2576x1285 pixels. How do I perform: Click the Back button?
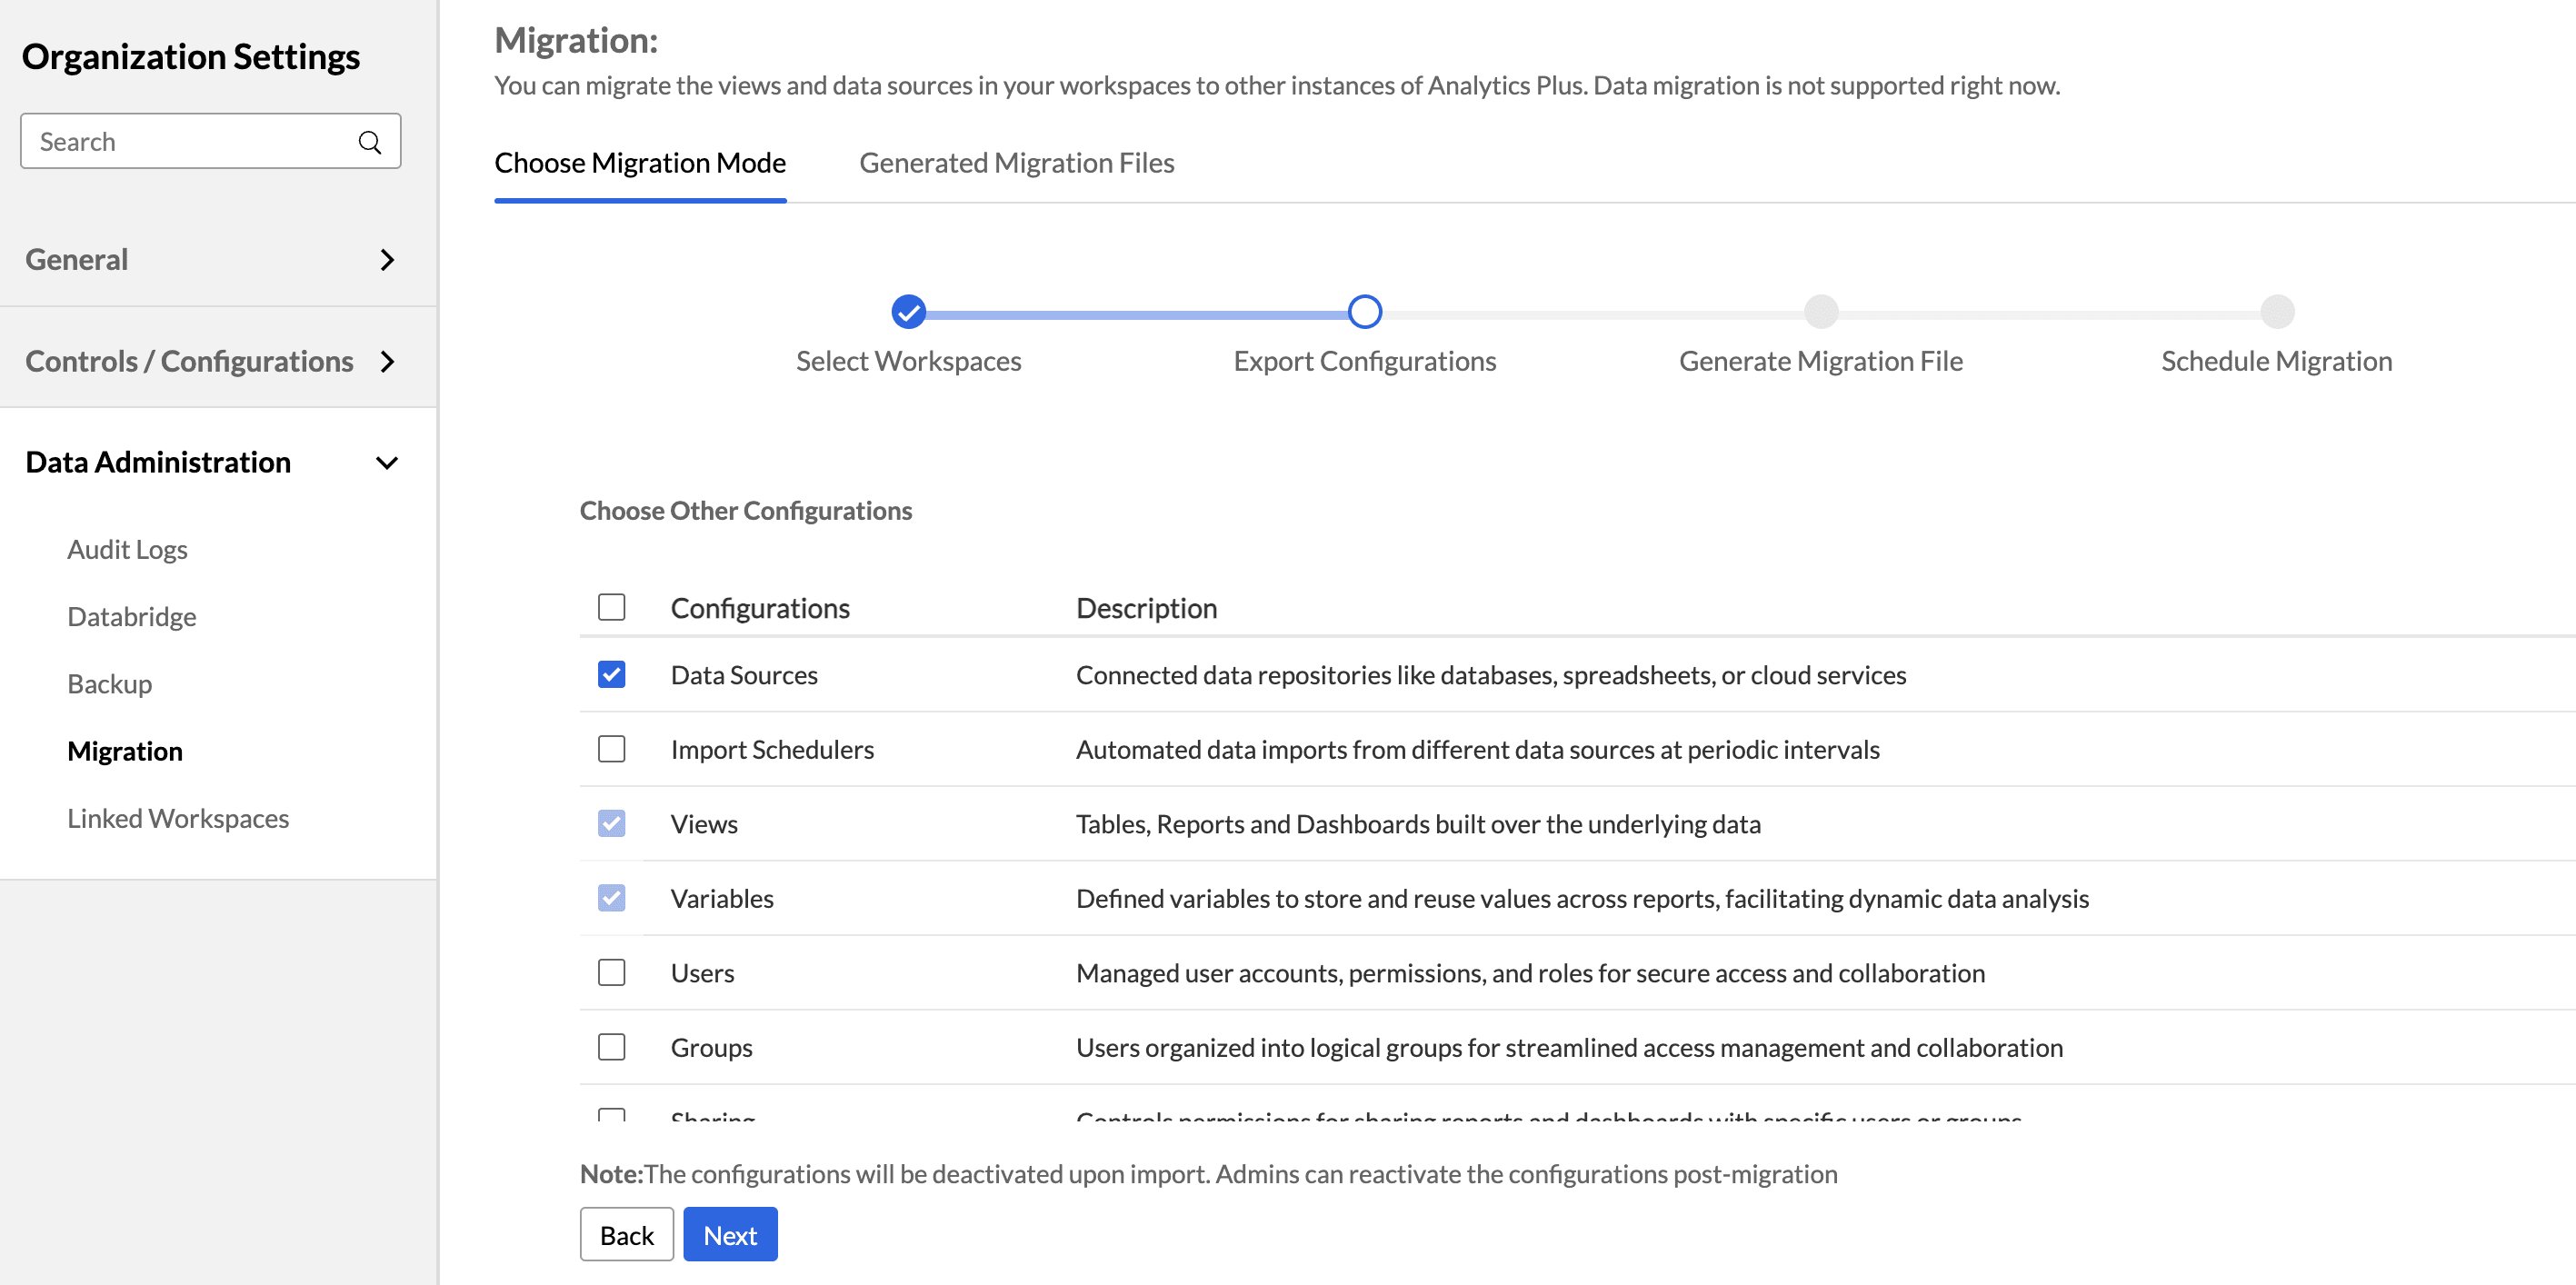tap(626, 1235)
